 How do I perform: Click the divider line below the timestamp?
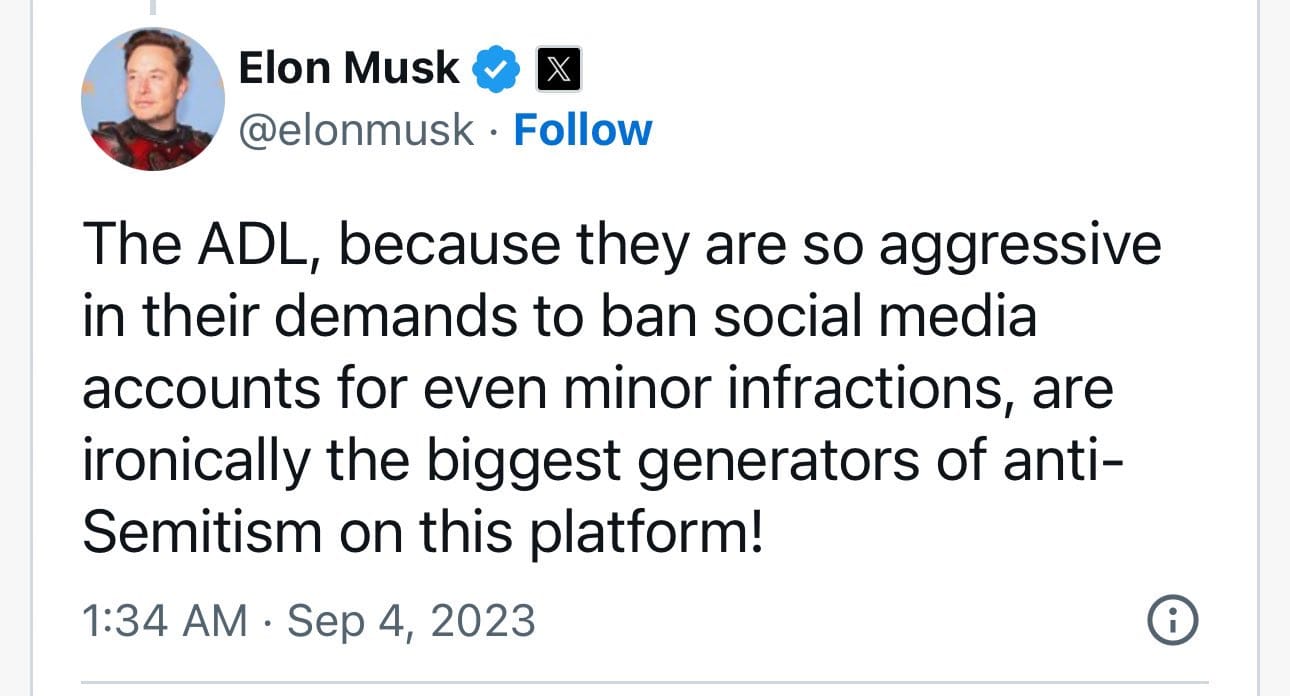(x=644, y=683)
